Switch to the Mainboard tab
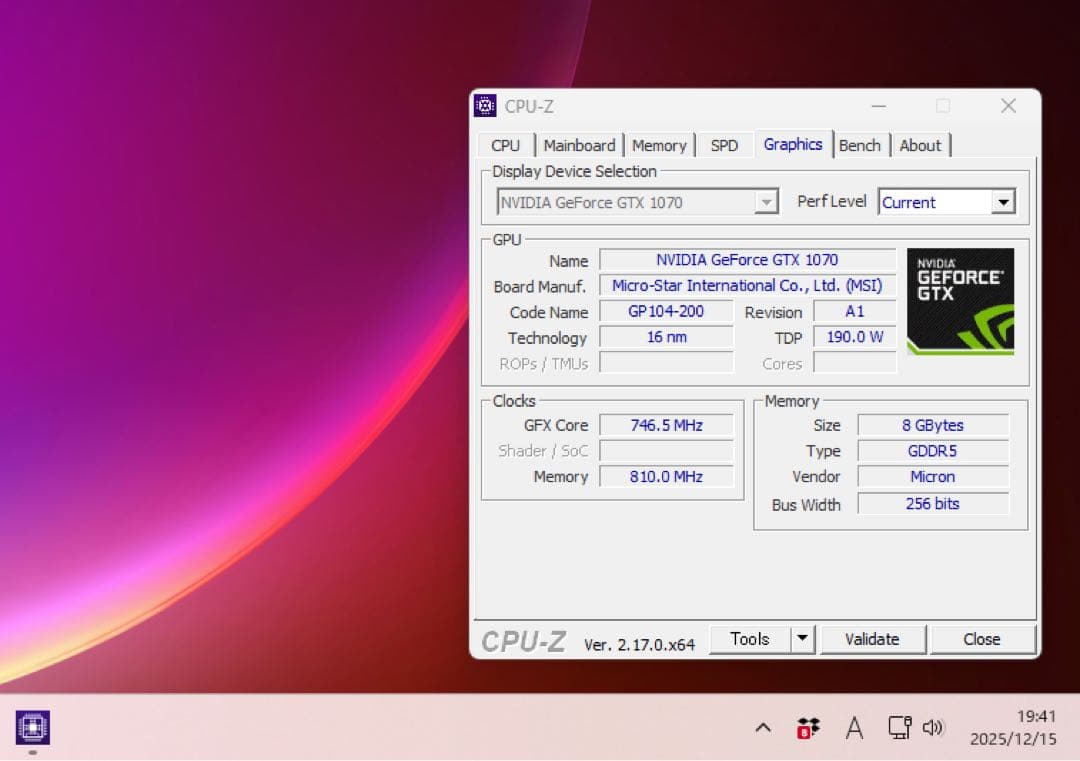The width and height of the screenshot is (1080, 761). point(580,145)
